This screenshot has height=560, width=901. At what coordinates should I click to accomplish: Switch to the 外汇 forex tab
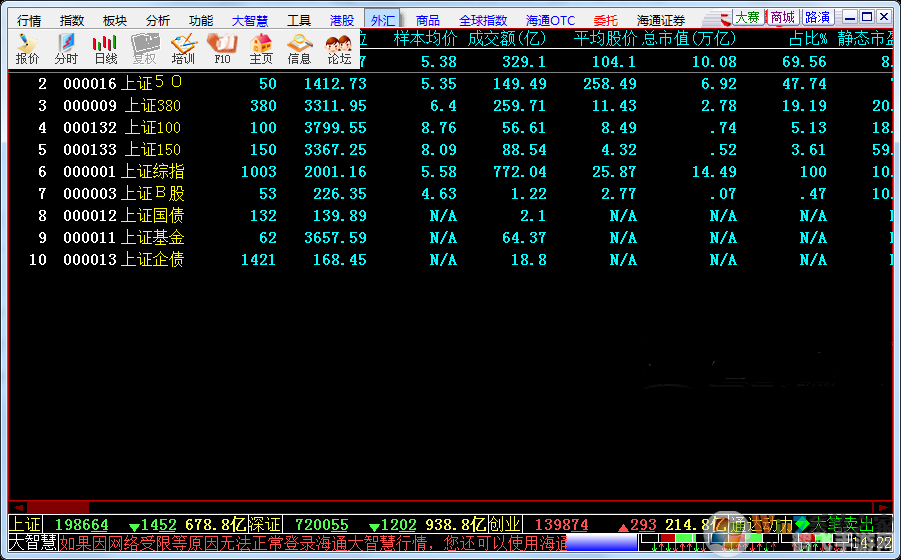pyautogui.click(x=381, y=20)
